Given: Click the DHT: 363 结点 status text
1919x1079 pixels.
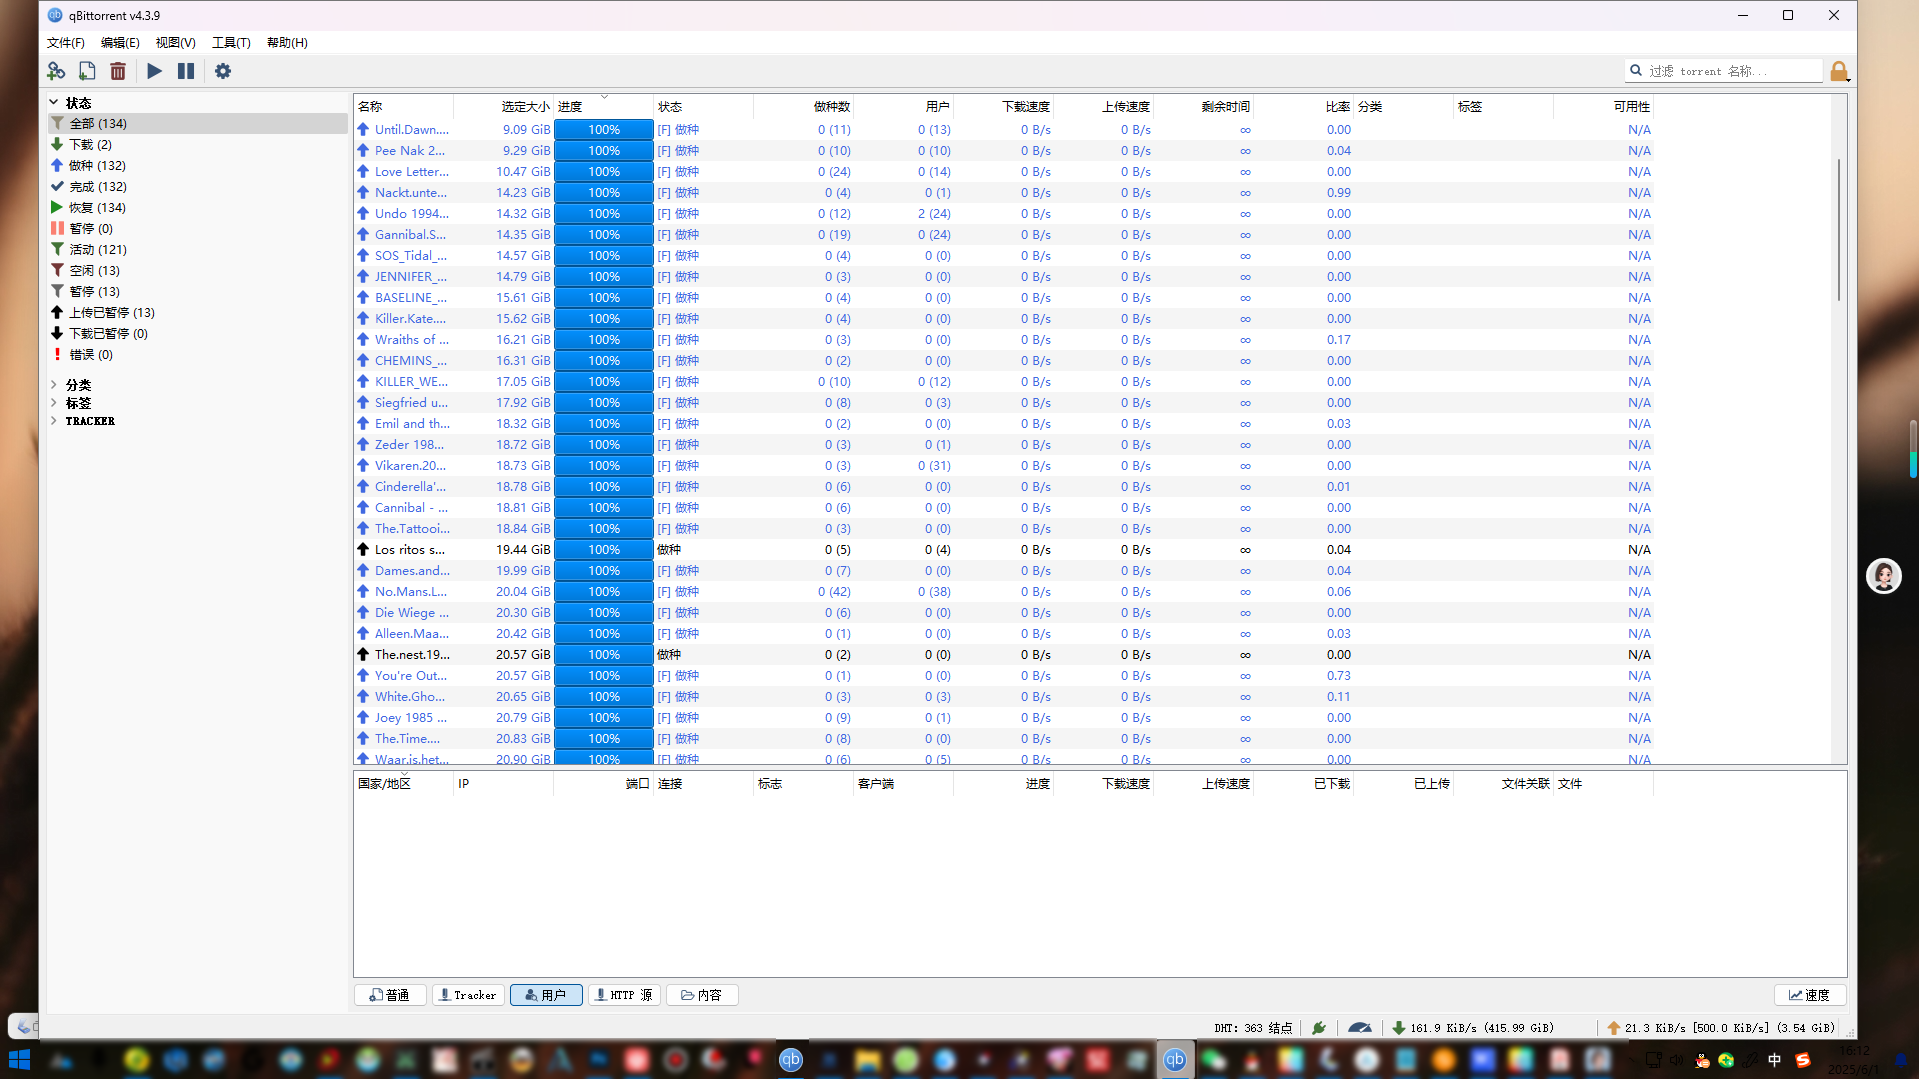Looking at the screenshot, I should 1253,1027.
